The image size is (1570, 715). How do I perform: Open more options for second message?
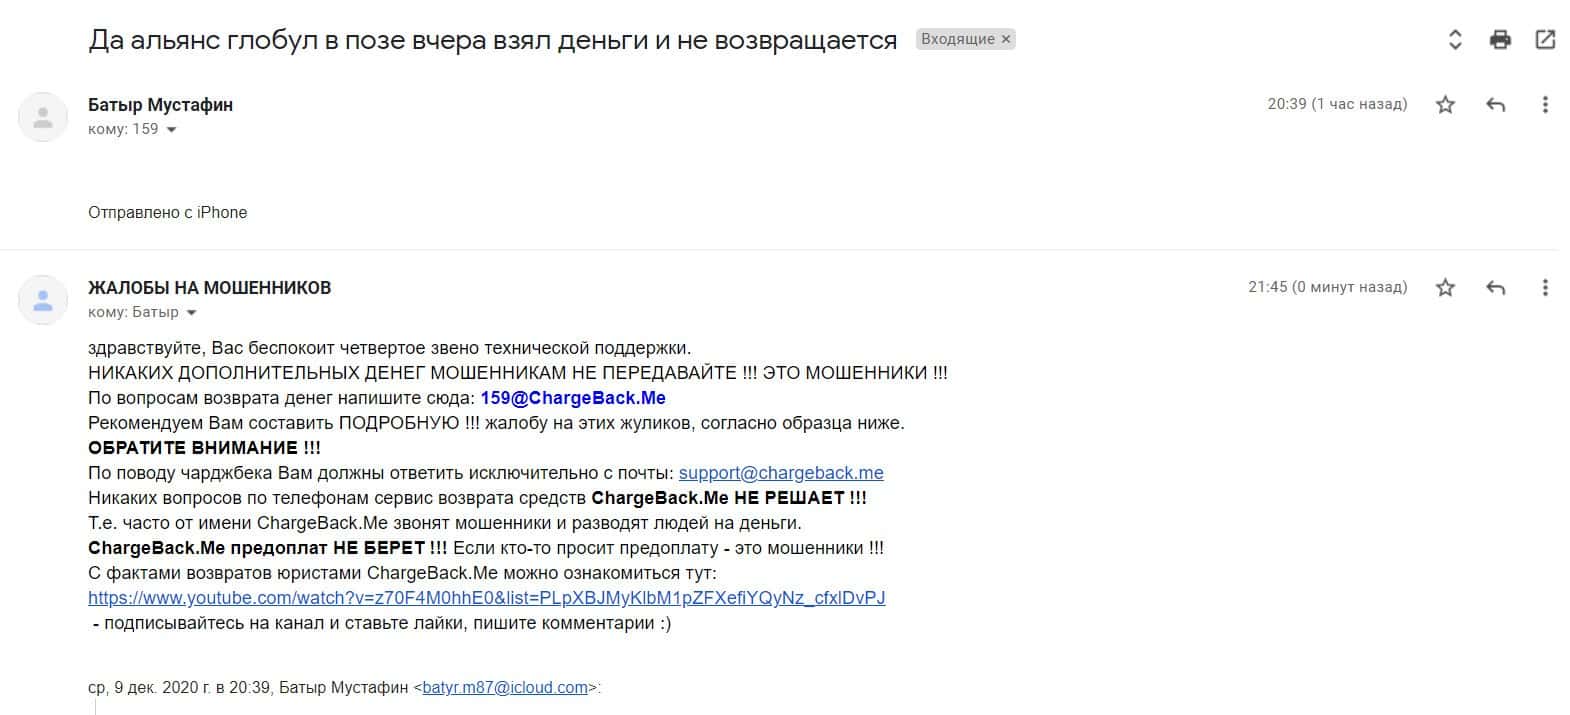(x=1545, y=288)
